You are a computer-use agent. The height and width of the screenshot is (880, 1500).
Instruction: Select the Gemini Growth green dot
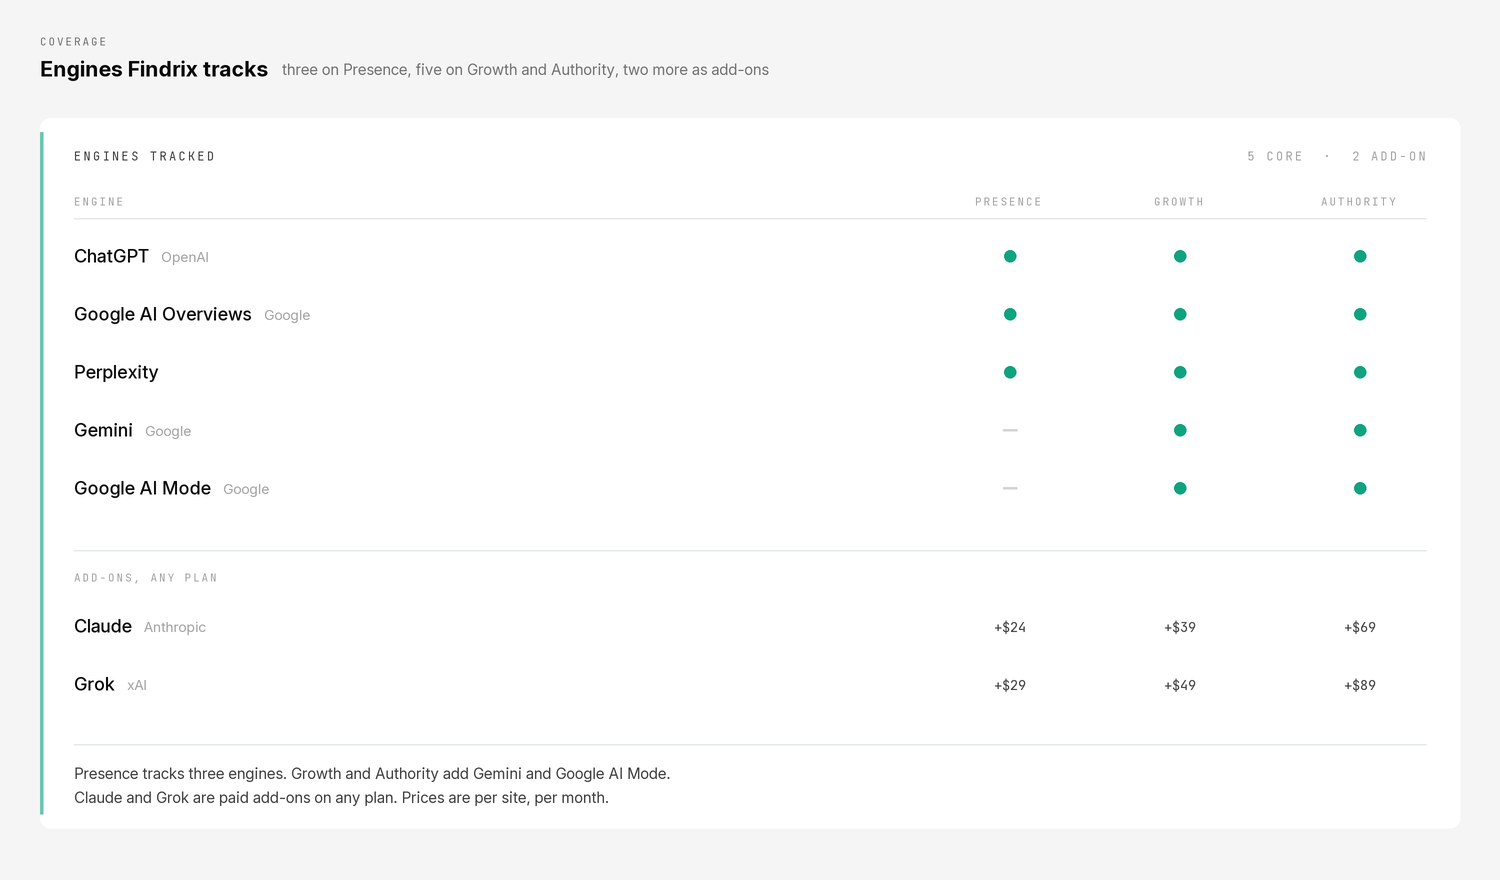[x=1180, y=430]
